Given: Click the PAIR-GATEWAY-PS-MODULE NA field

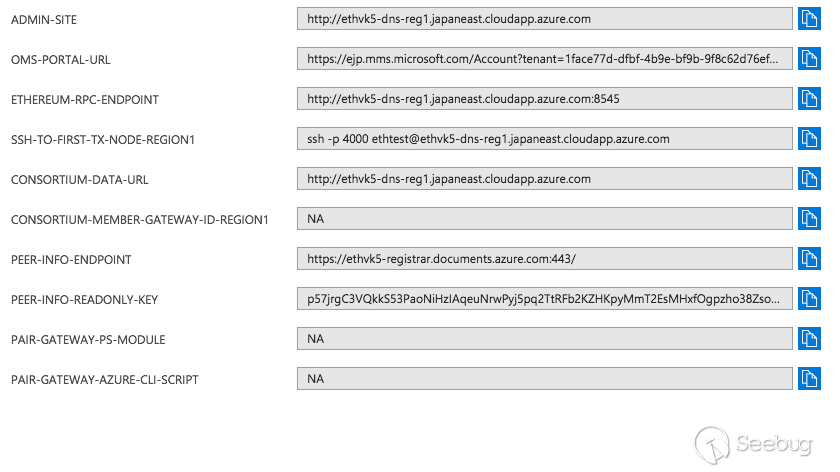Looking at the screenshot, I should [545, 339].
